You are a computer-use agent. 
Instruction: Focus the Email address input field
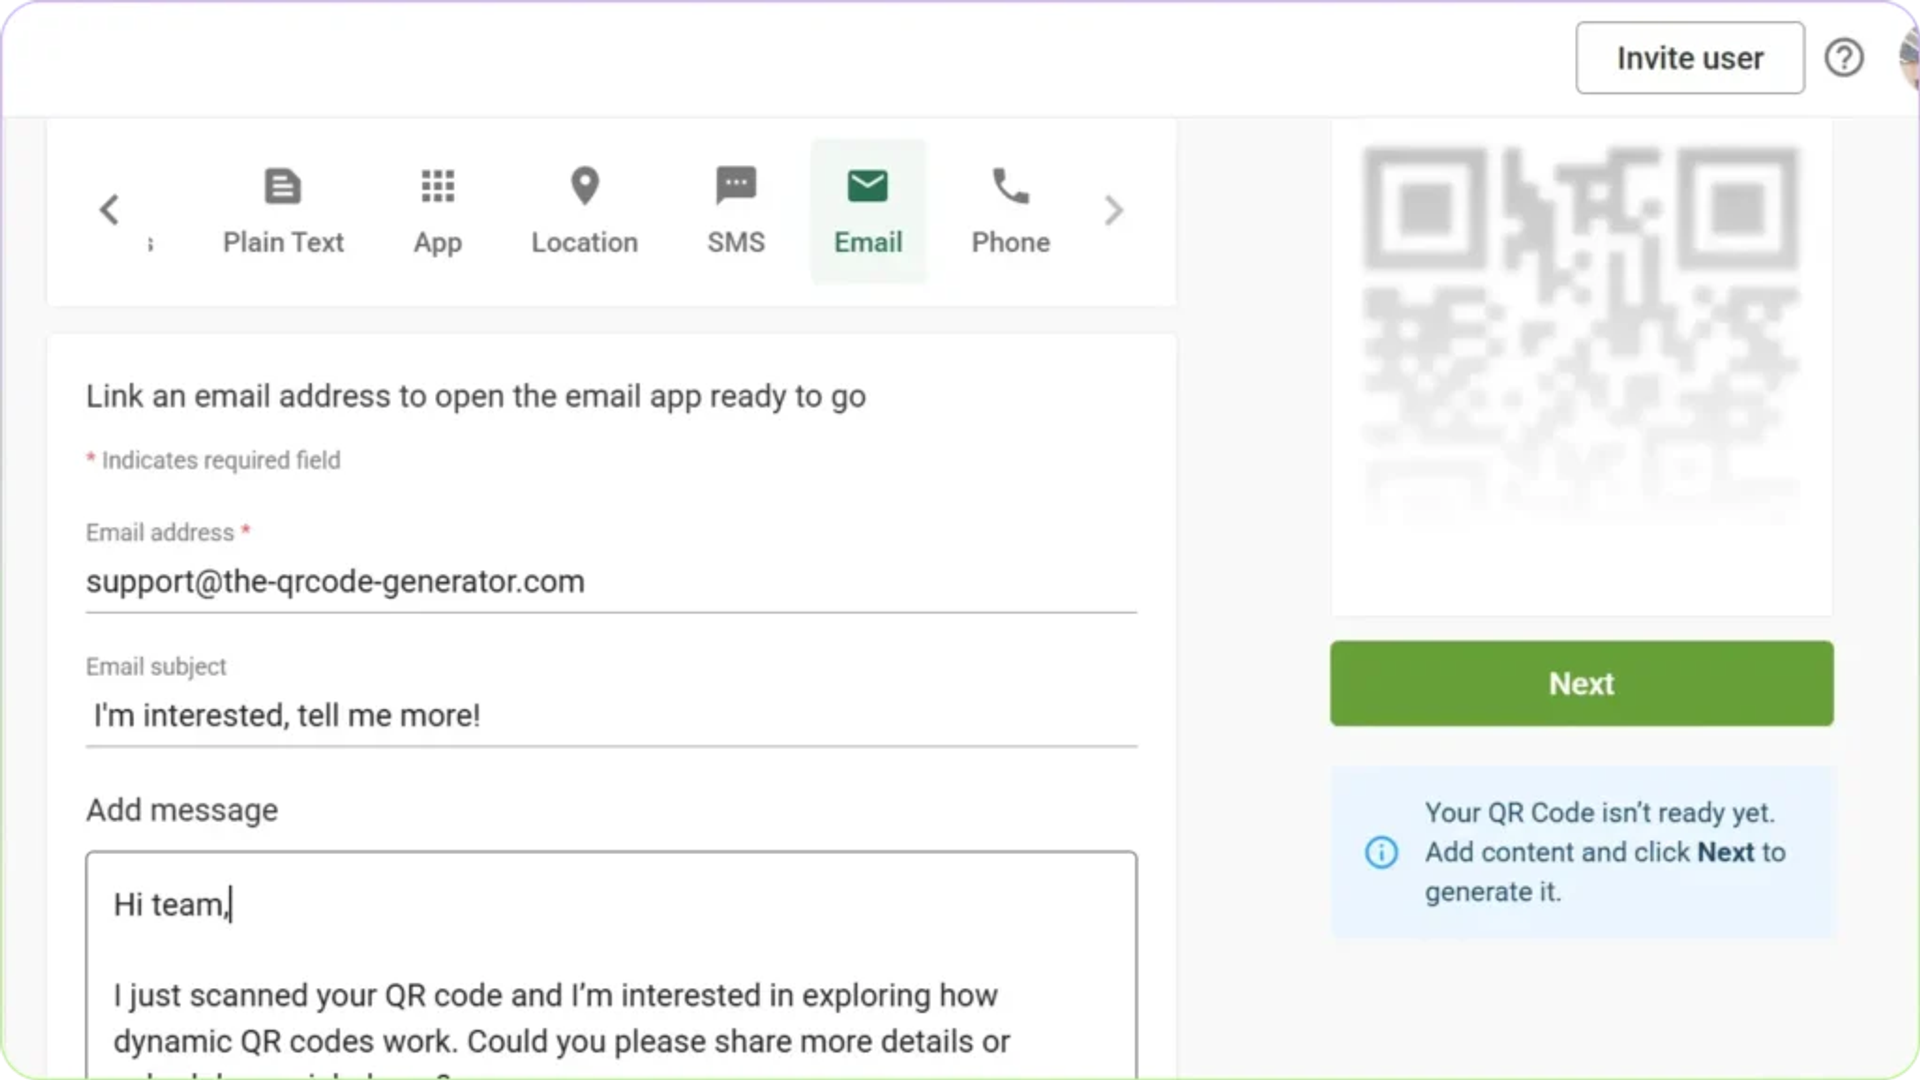611,582
